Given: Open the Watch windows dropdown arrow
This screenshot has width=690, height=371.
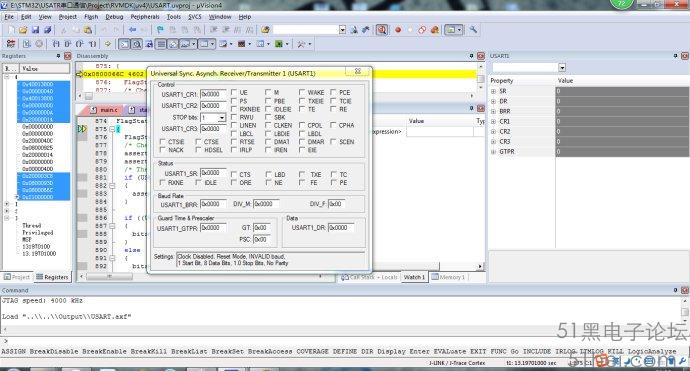Looking at the screenshot, I should [193, 44].
